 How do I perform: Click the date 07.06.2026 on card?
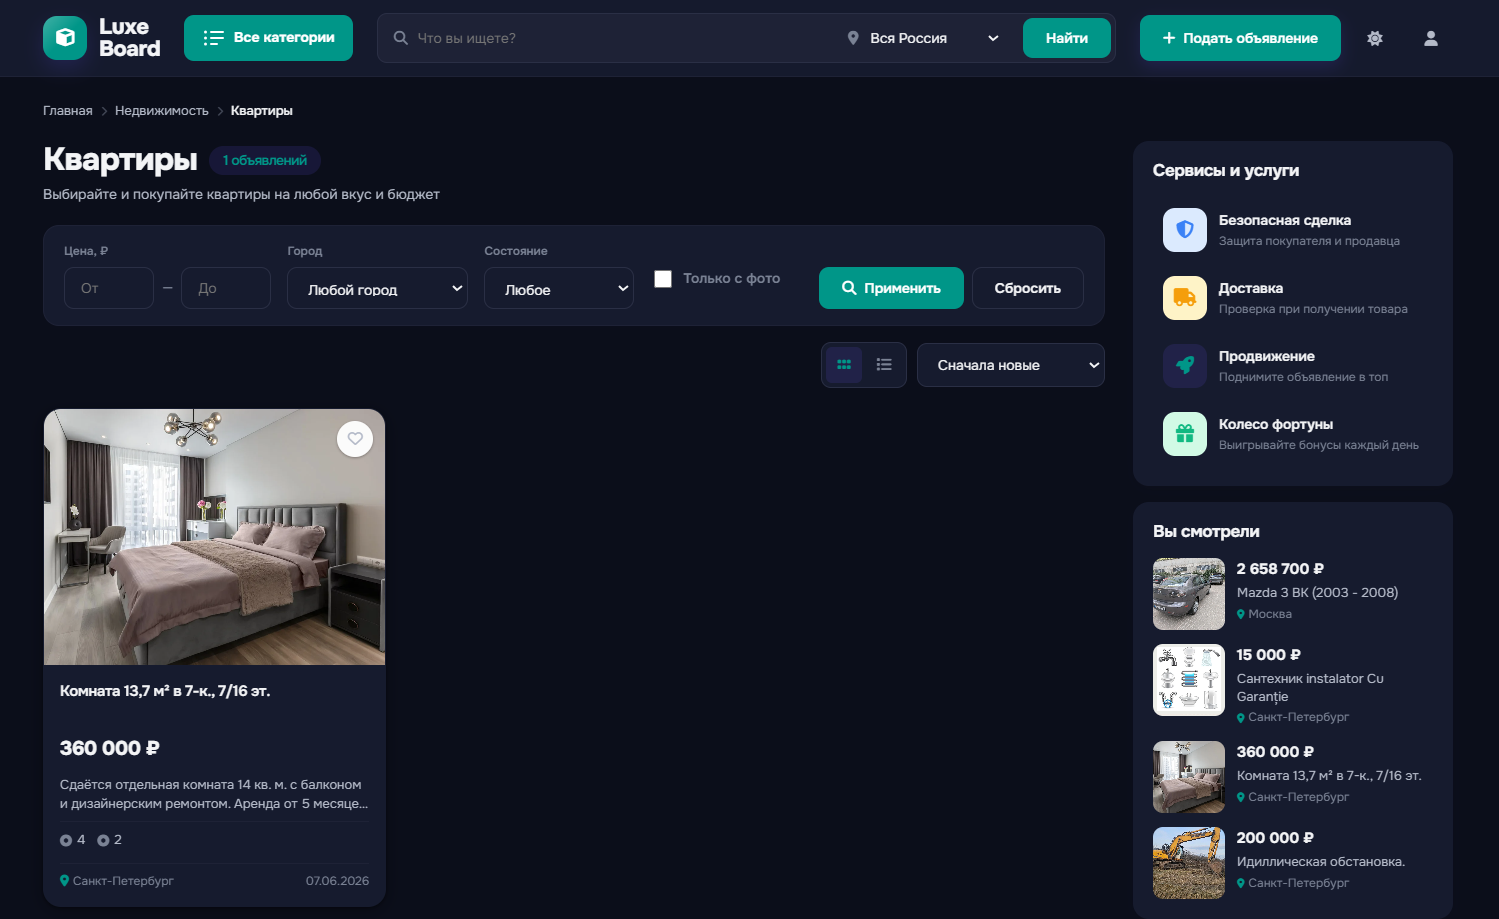click(x=337, y=881)
